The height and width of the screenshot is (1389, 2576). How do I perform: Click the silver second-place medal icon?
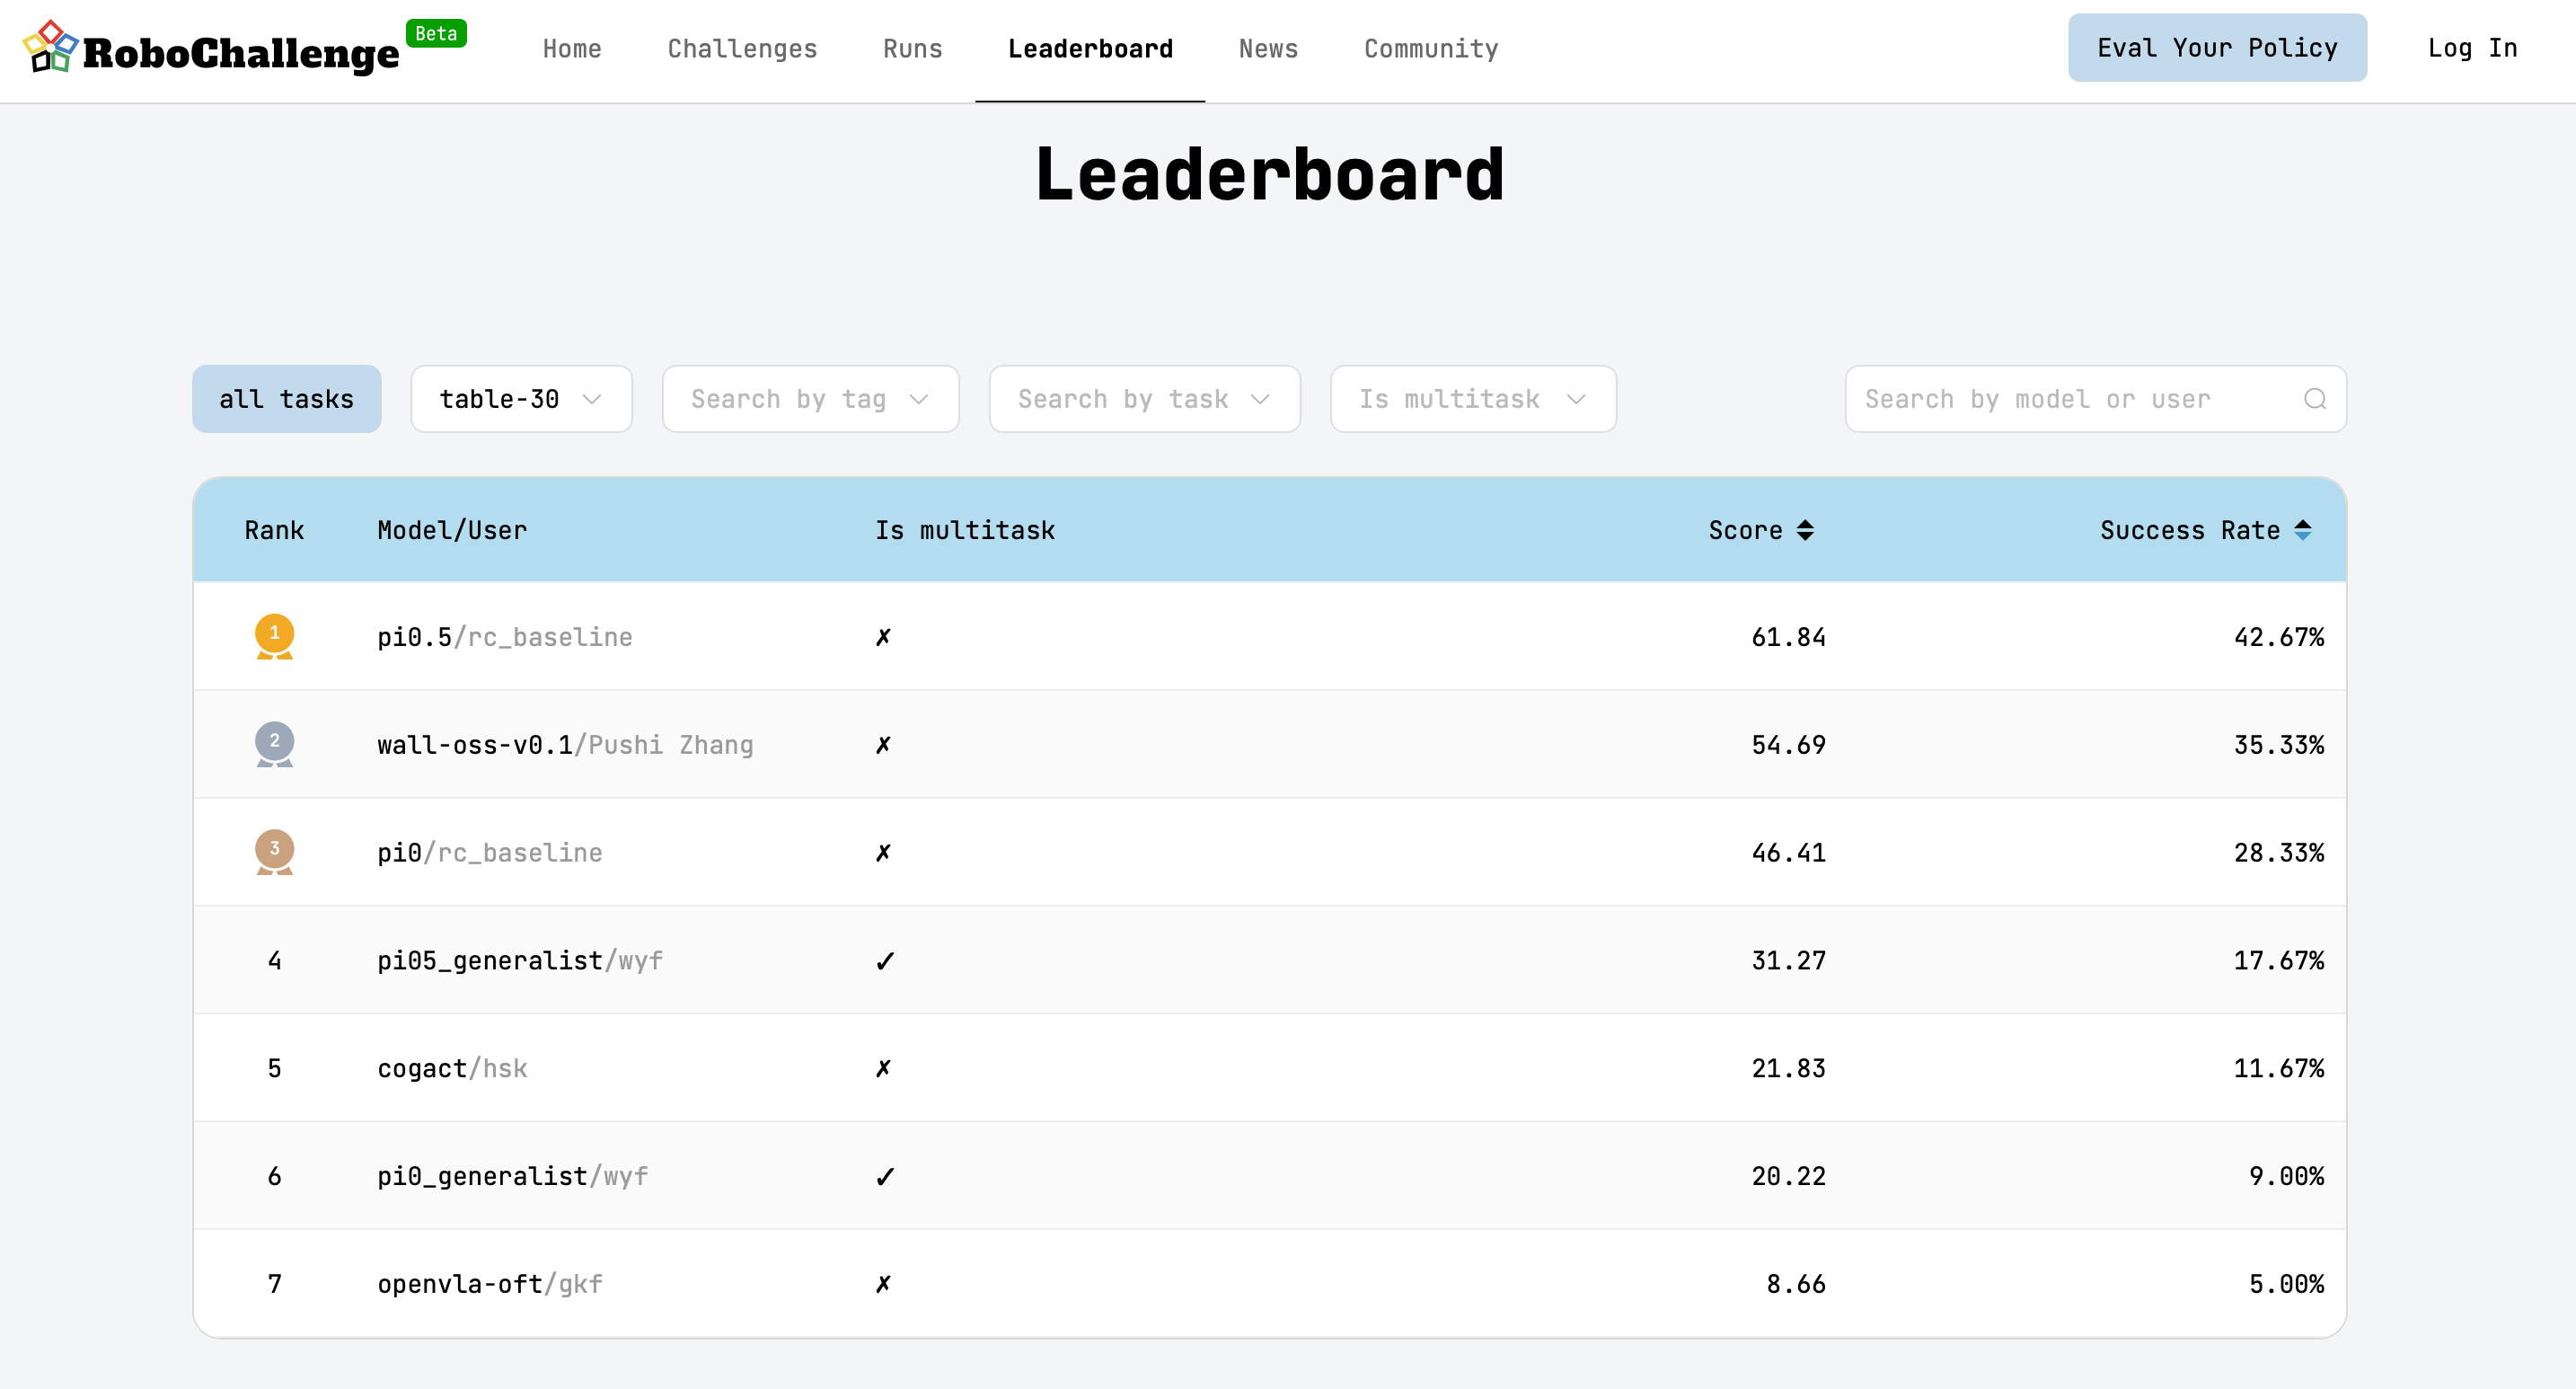pos(274,744)
